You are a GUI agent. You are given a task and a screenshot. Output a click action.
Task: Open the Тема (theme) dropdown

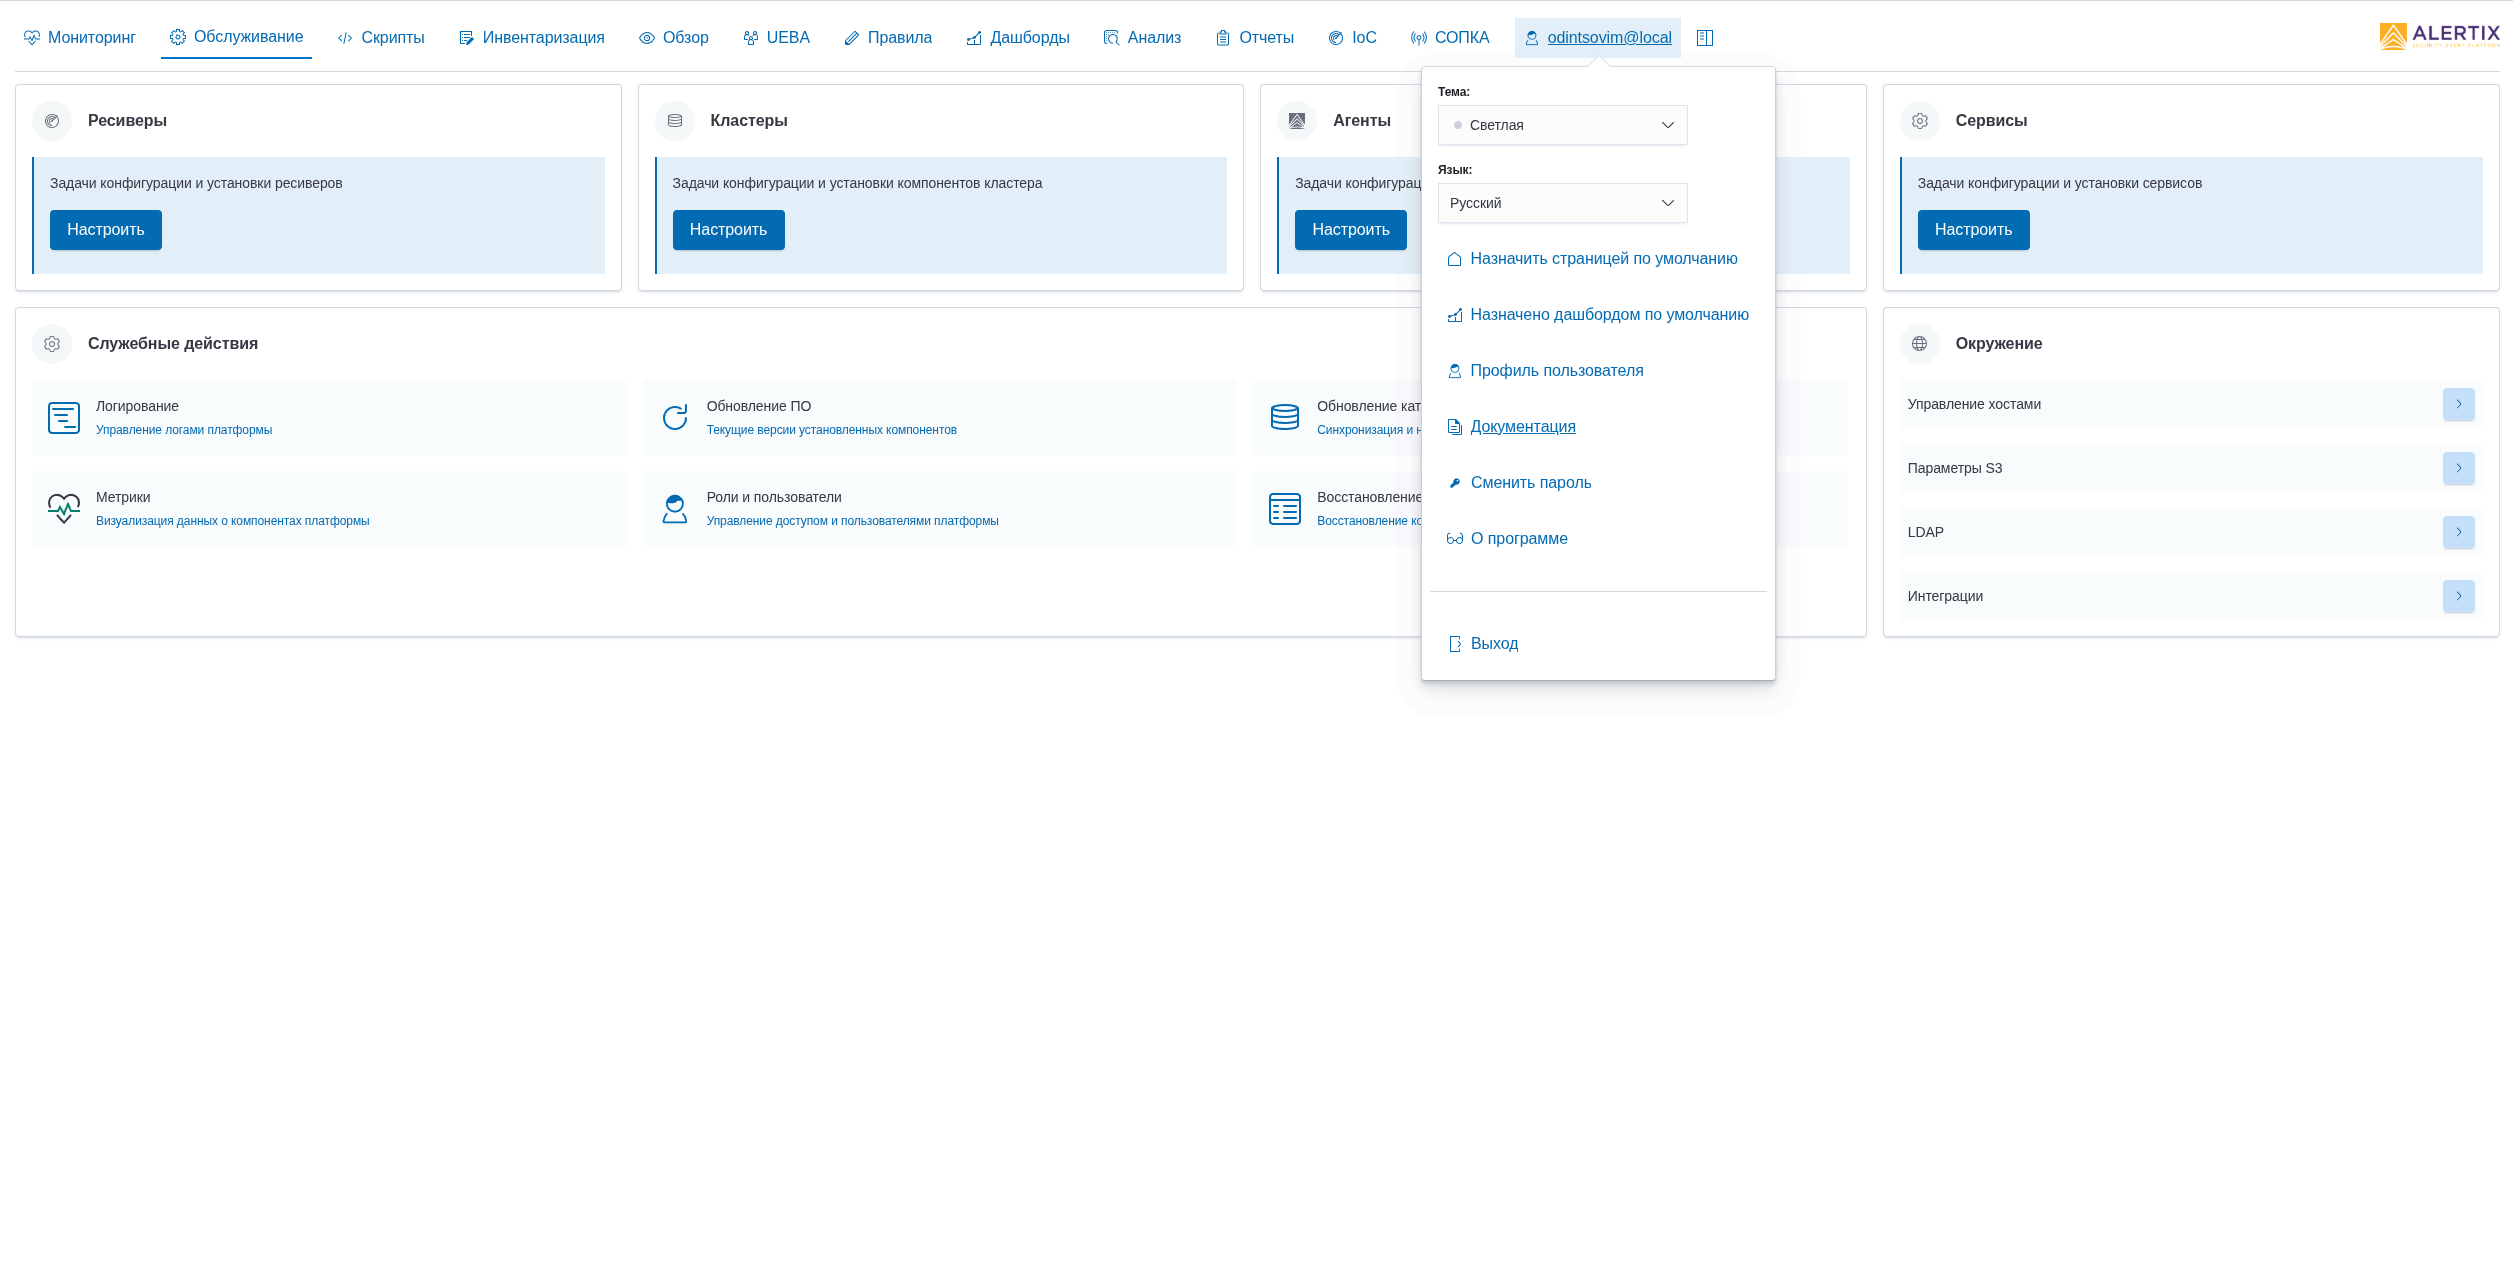click(x=1562, y=125)
